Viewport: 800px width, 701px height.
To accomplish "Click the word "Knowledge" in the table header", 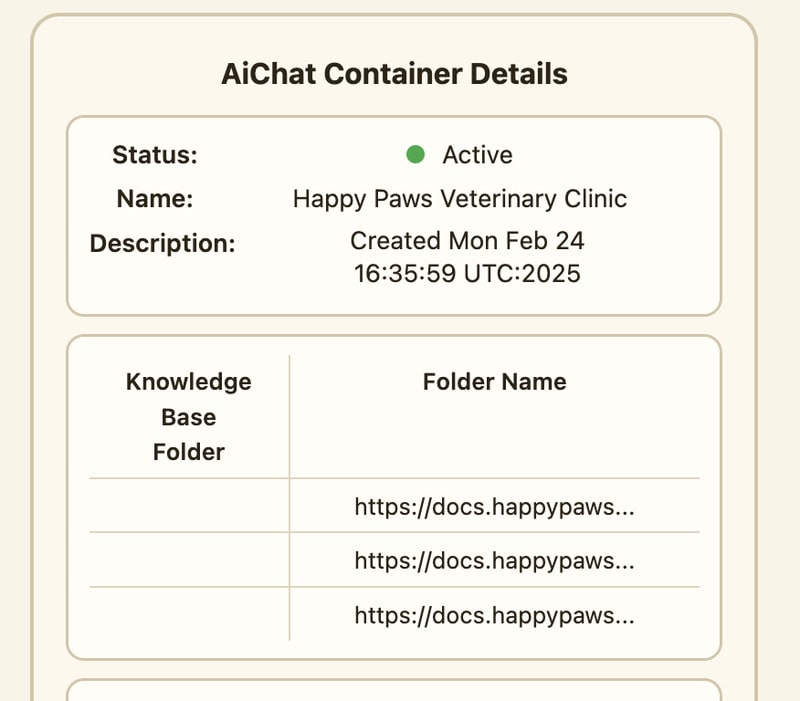I will tap(189, 382).
